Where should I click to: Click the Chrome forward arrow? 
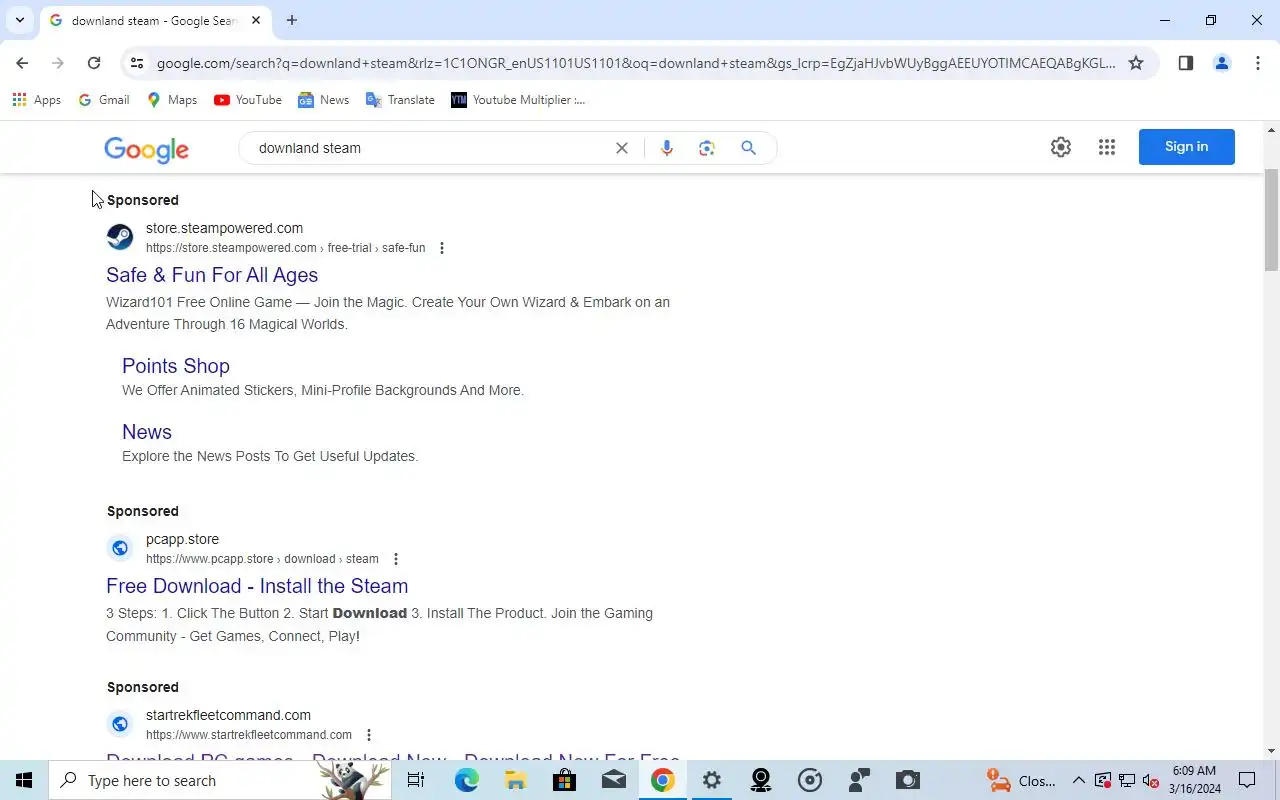[x=58, y=63]
